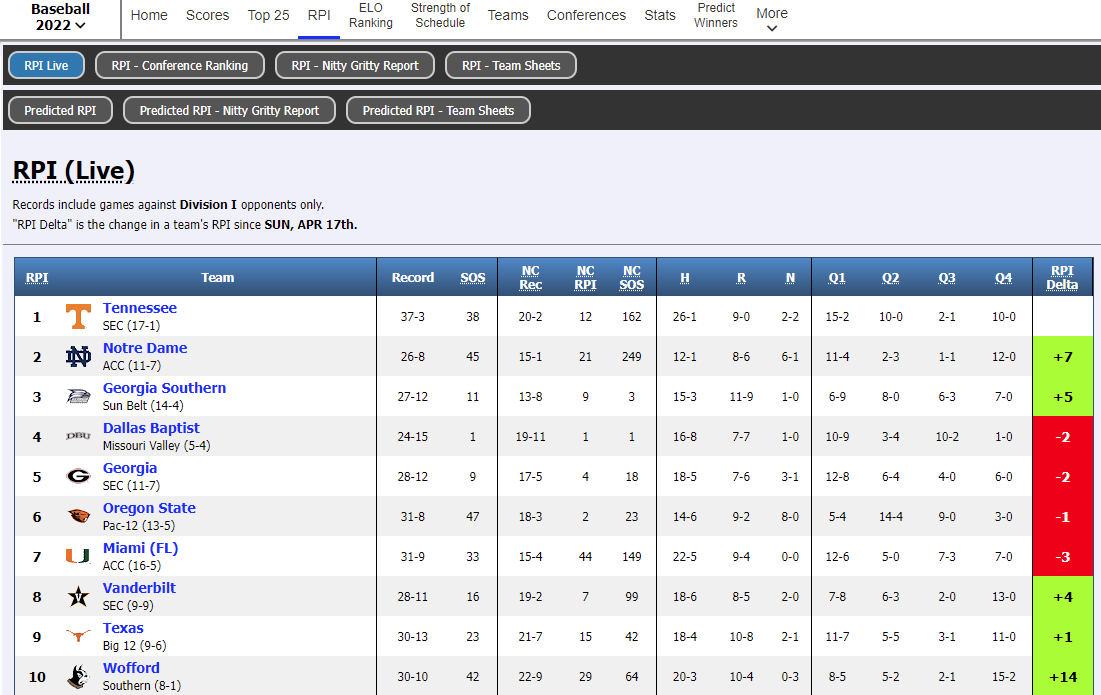Sort by Q3 column header
1101x695 pixels.
coord(947,278)
